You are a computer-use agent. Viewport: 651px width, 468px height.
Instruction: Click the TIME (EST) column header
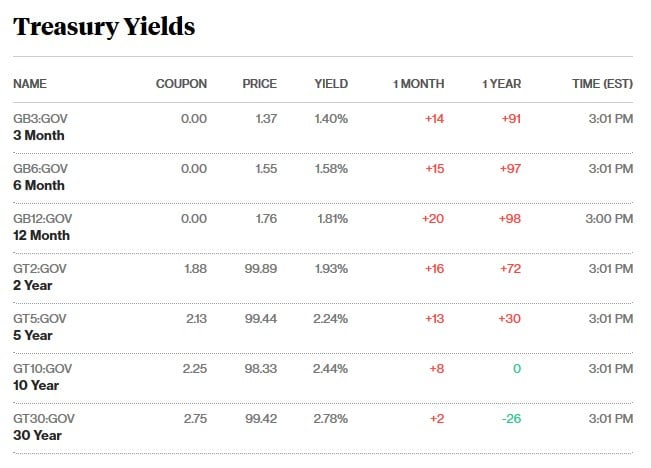click(603, 84)
